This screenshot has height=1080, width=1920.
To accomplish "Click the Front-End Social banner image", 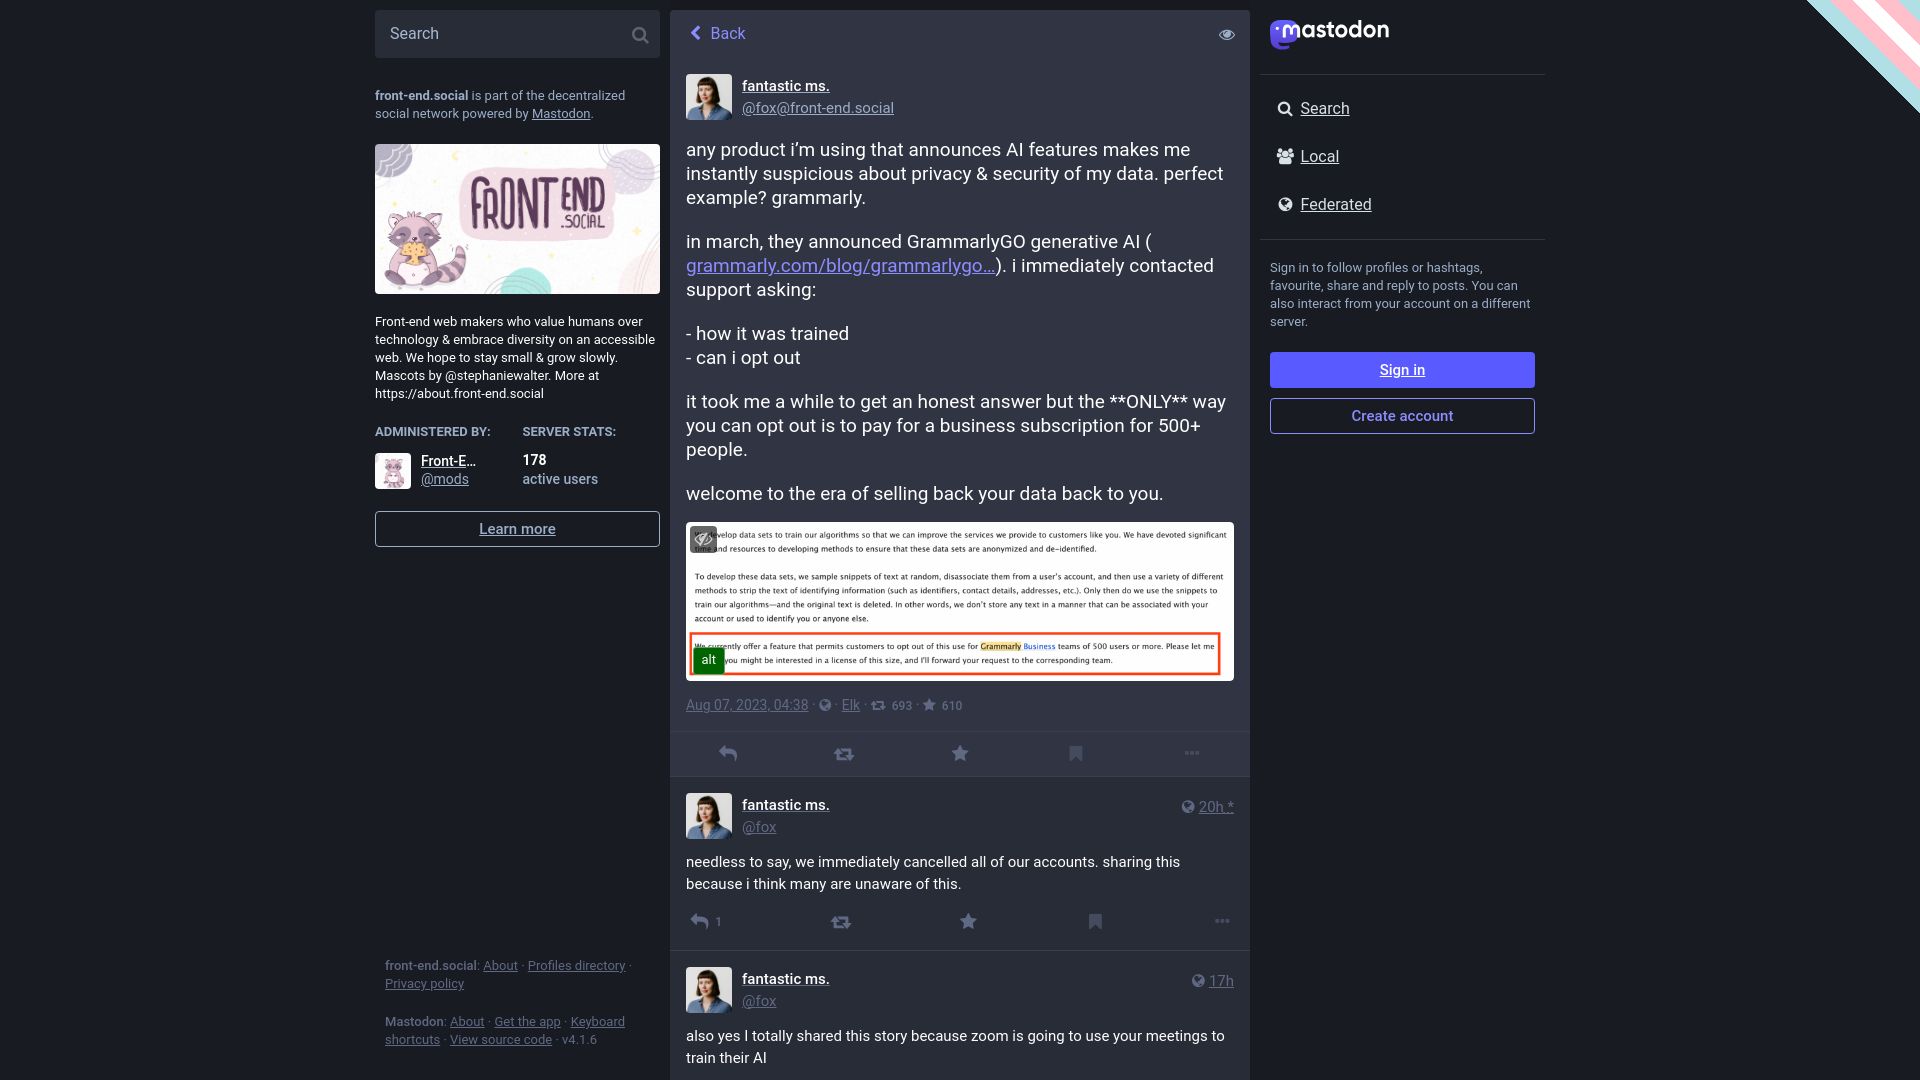I will (x=517, y=219).
